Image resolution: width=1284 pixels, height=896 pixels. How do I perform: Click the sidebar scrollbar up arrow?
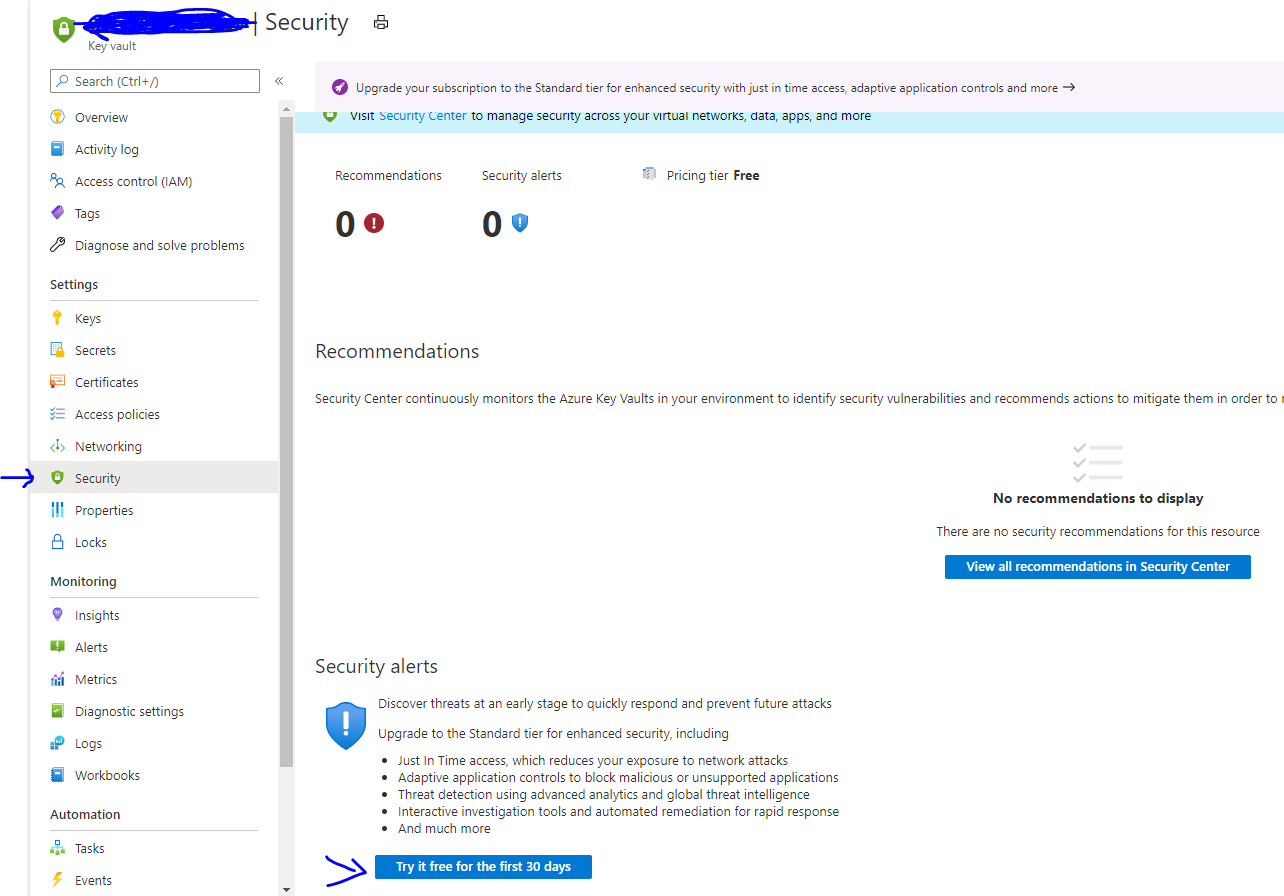point(287,108)
